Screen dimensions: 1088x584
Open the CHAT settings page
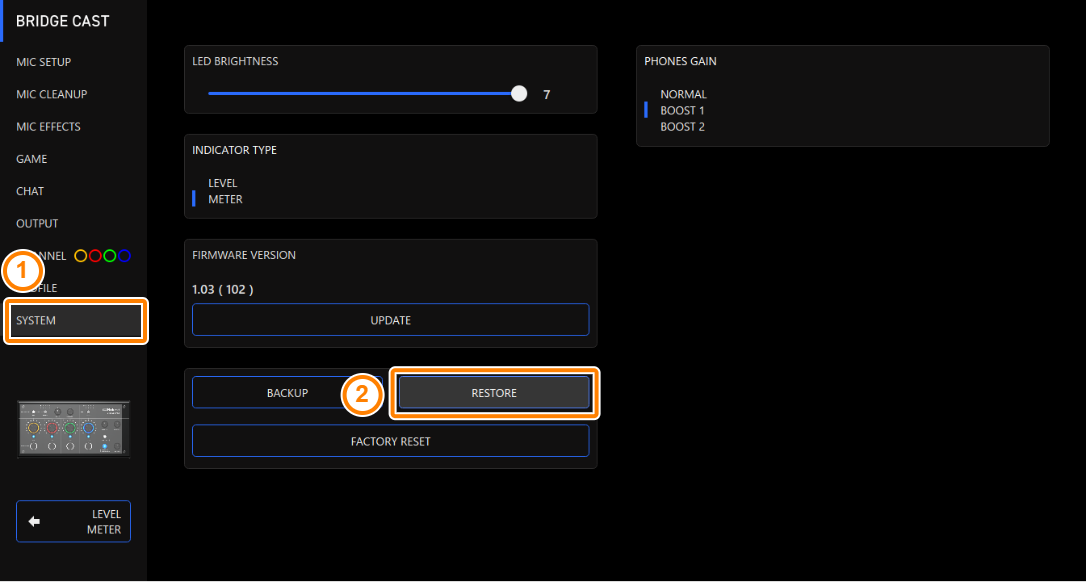pos(30,190)
